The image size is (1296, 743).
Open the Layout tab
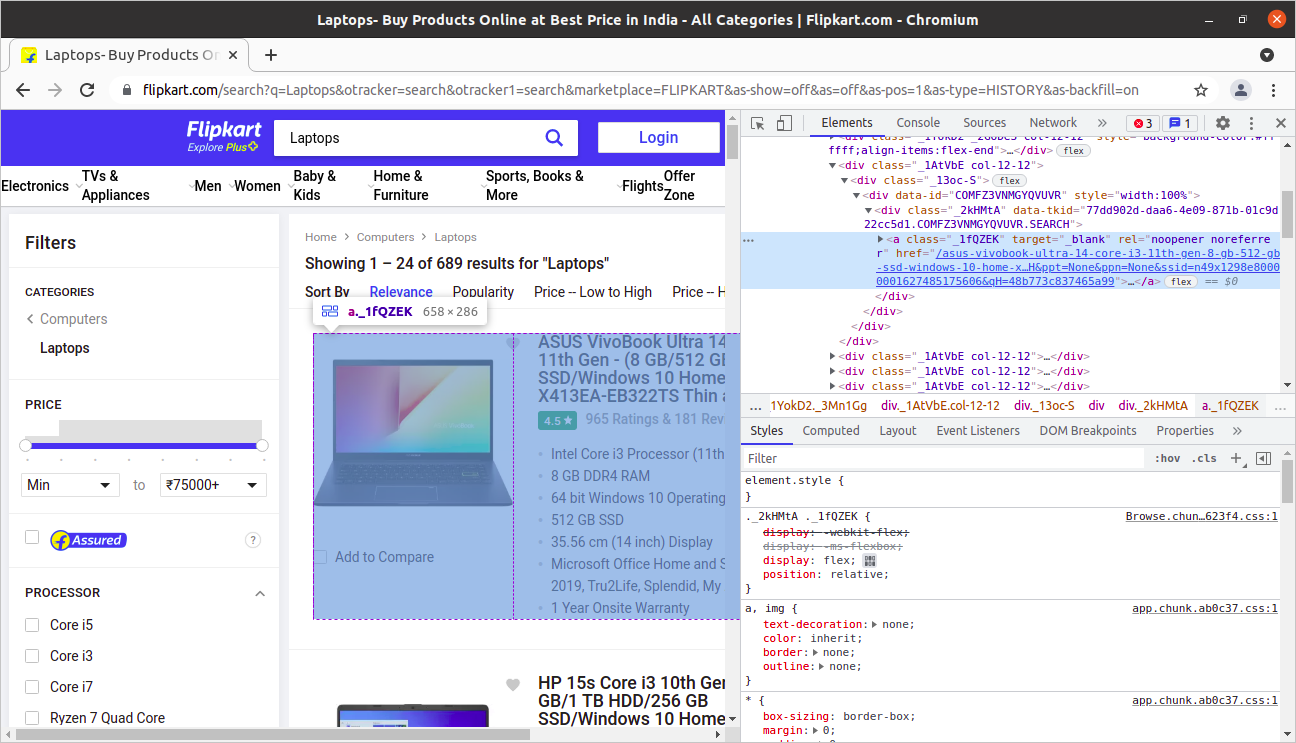click(898, 431)
